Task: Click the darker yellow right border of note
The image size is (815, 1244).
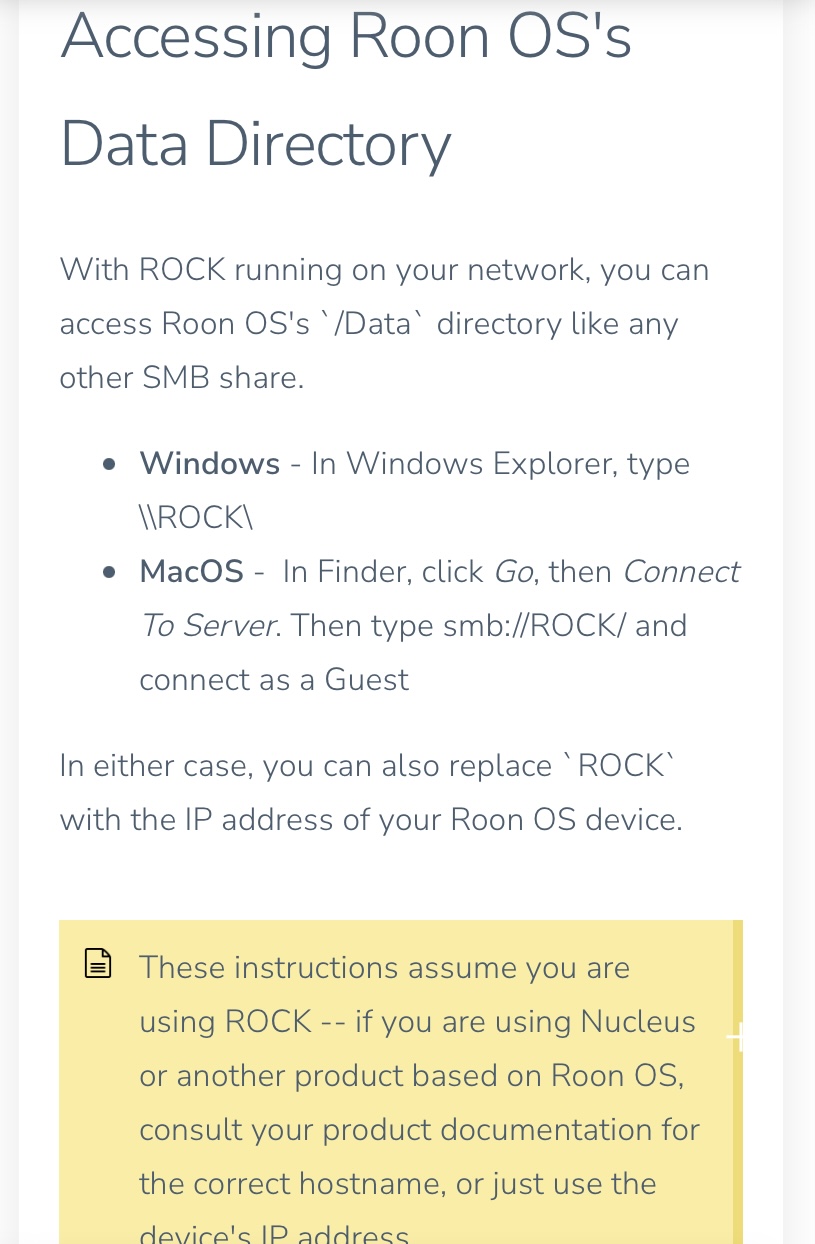Action: (x=738, y=1082)
